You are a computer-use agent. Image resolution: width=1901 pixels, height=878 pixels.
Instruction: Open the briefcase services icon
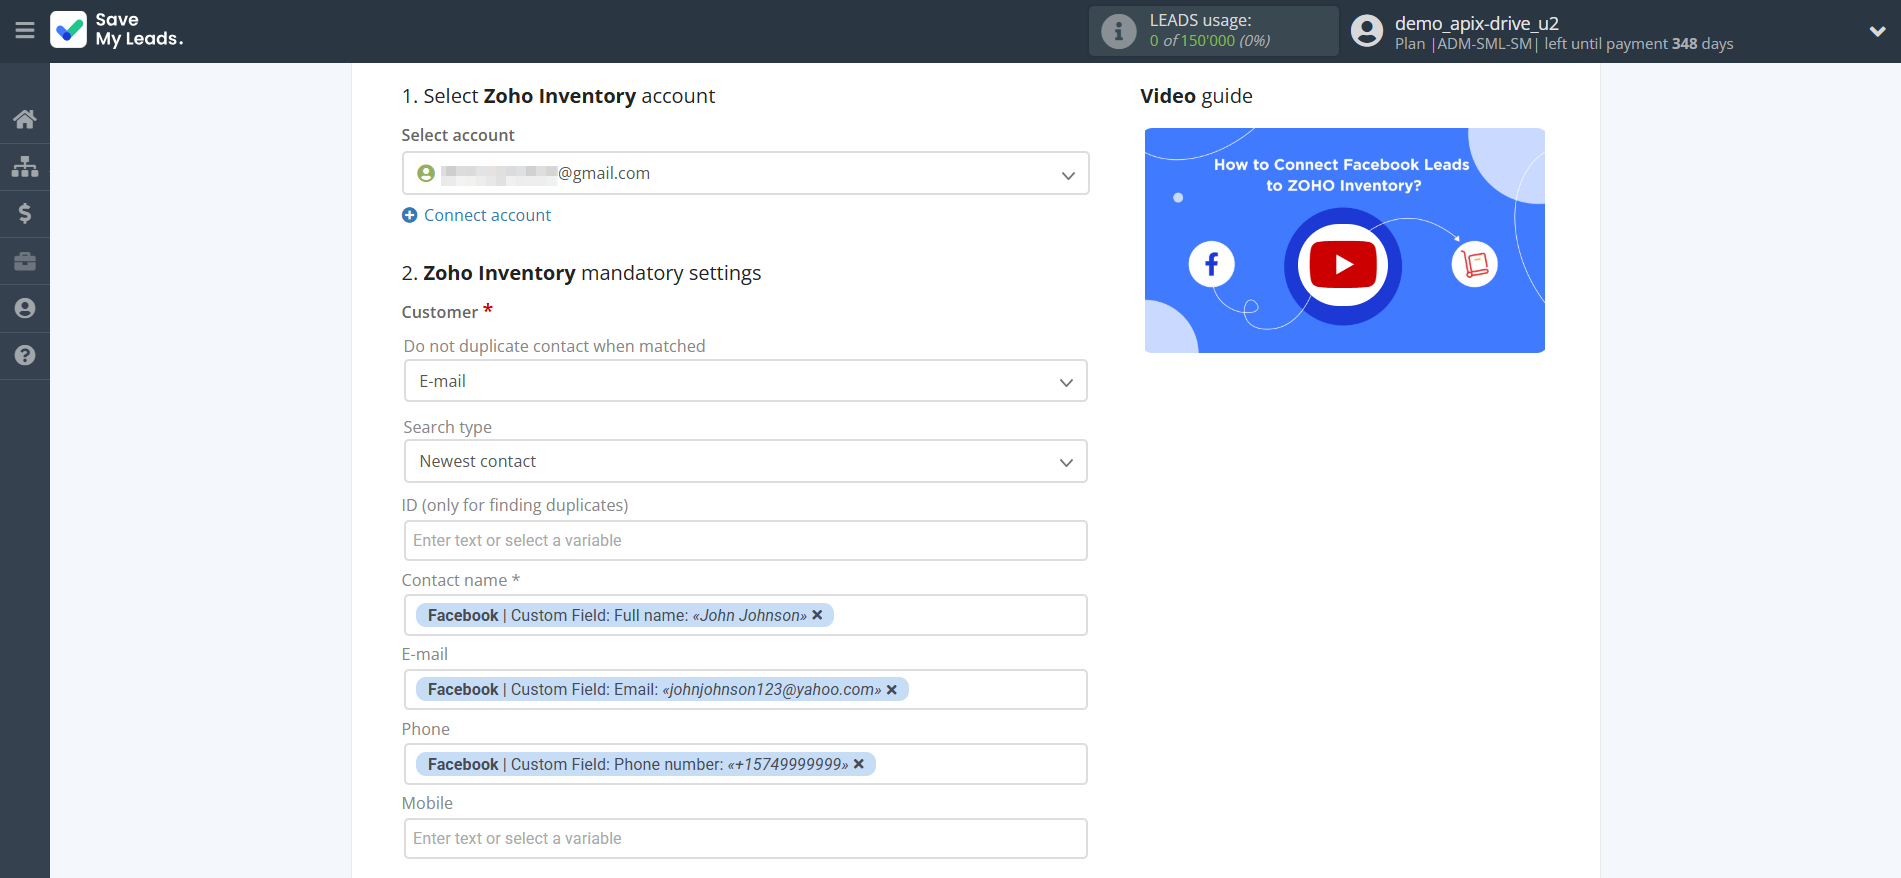25,261
